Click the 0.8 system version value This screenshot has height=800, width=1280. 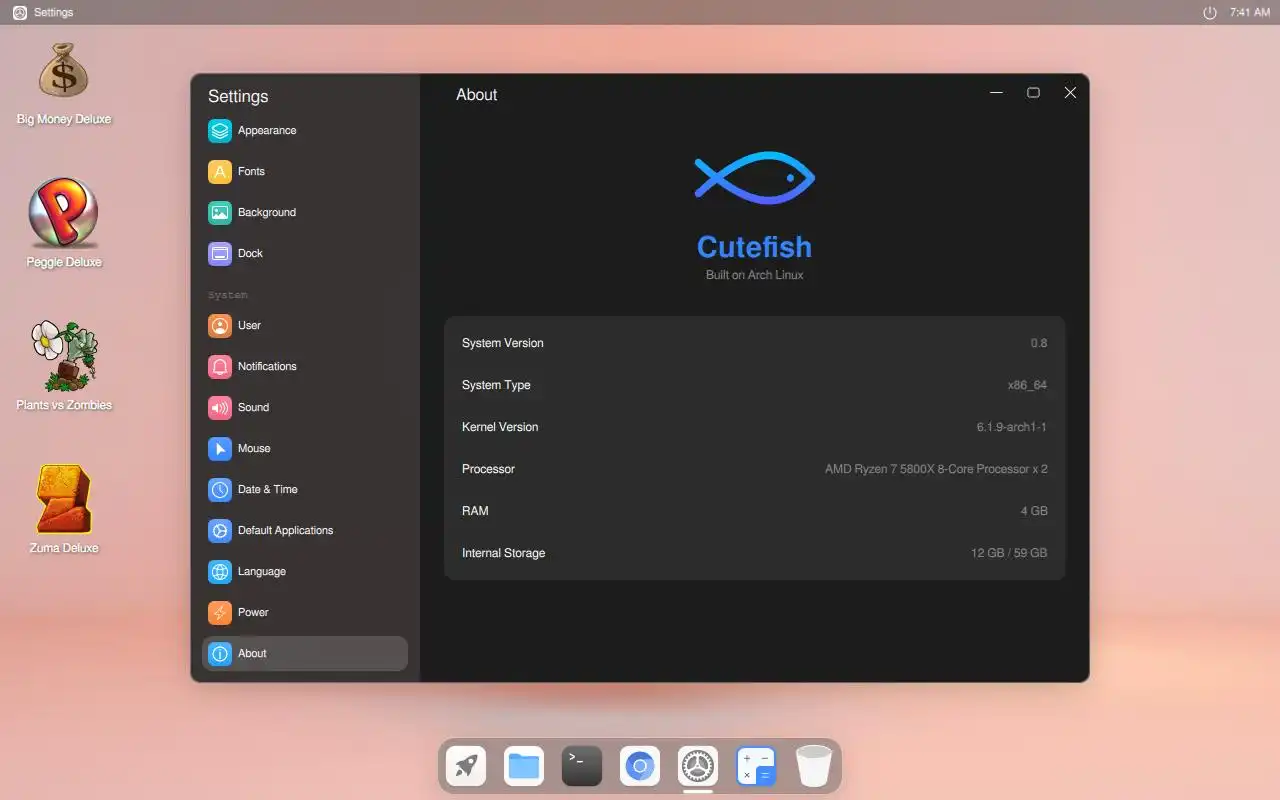pos(1039,343)
